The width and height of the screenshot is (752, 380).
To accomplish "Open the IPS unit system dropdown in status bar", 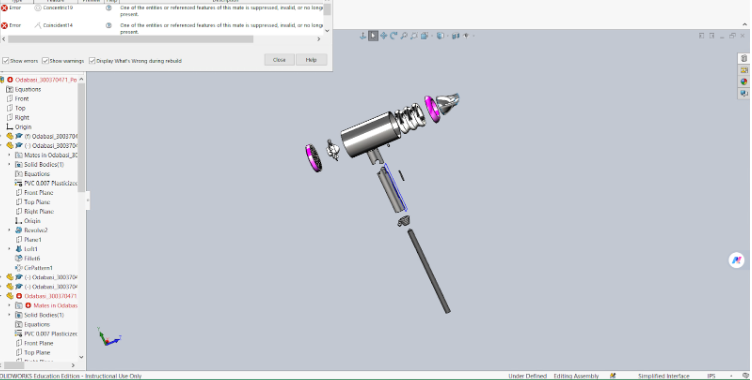I will [x=732, y=376].
